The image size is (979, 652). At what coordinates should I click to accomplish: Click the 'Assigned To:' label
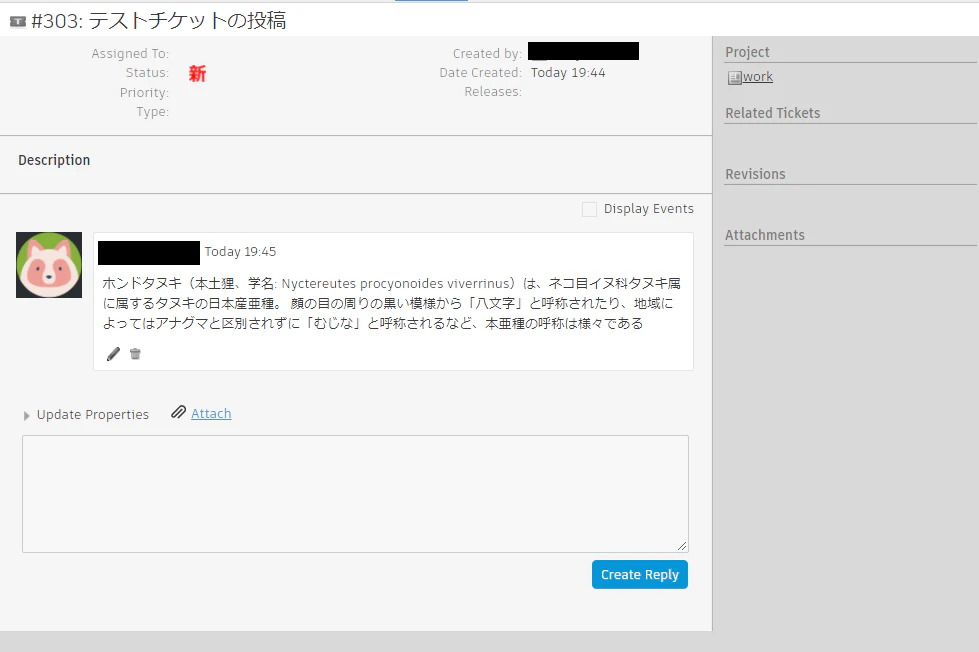tap(130, 54)
